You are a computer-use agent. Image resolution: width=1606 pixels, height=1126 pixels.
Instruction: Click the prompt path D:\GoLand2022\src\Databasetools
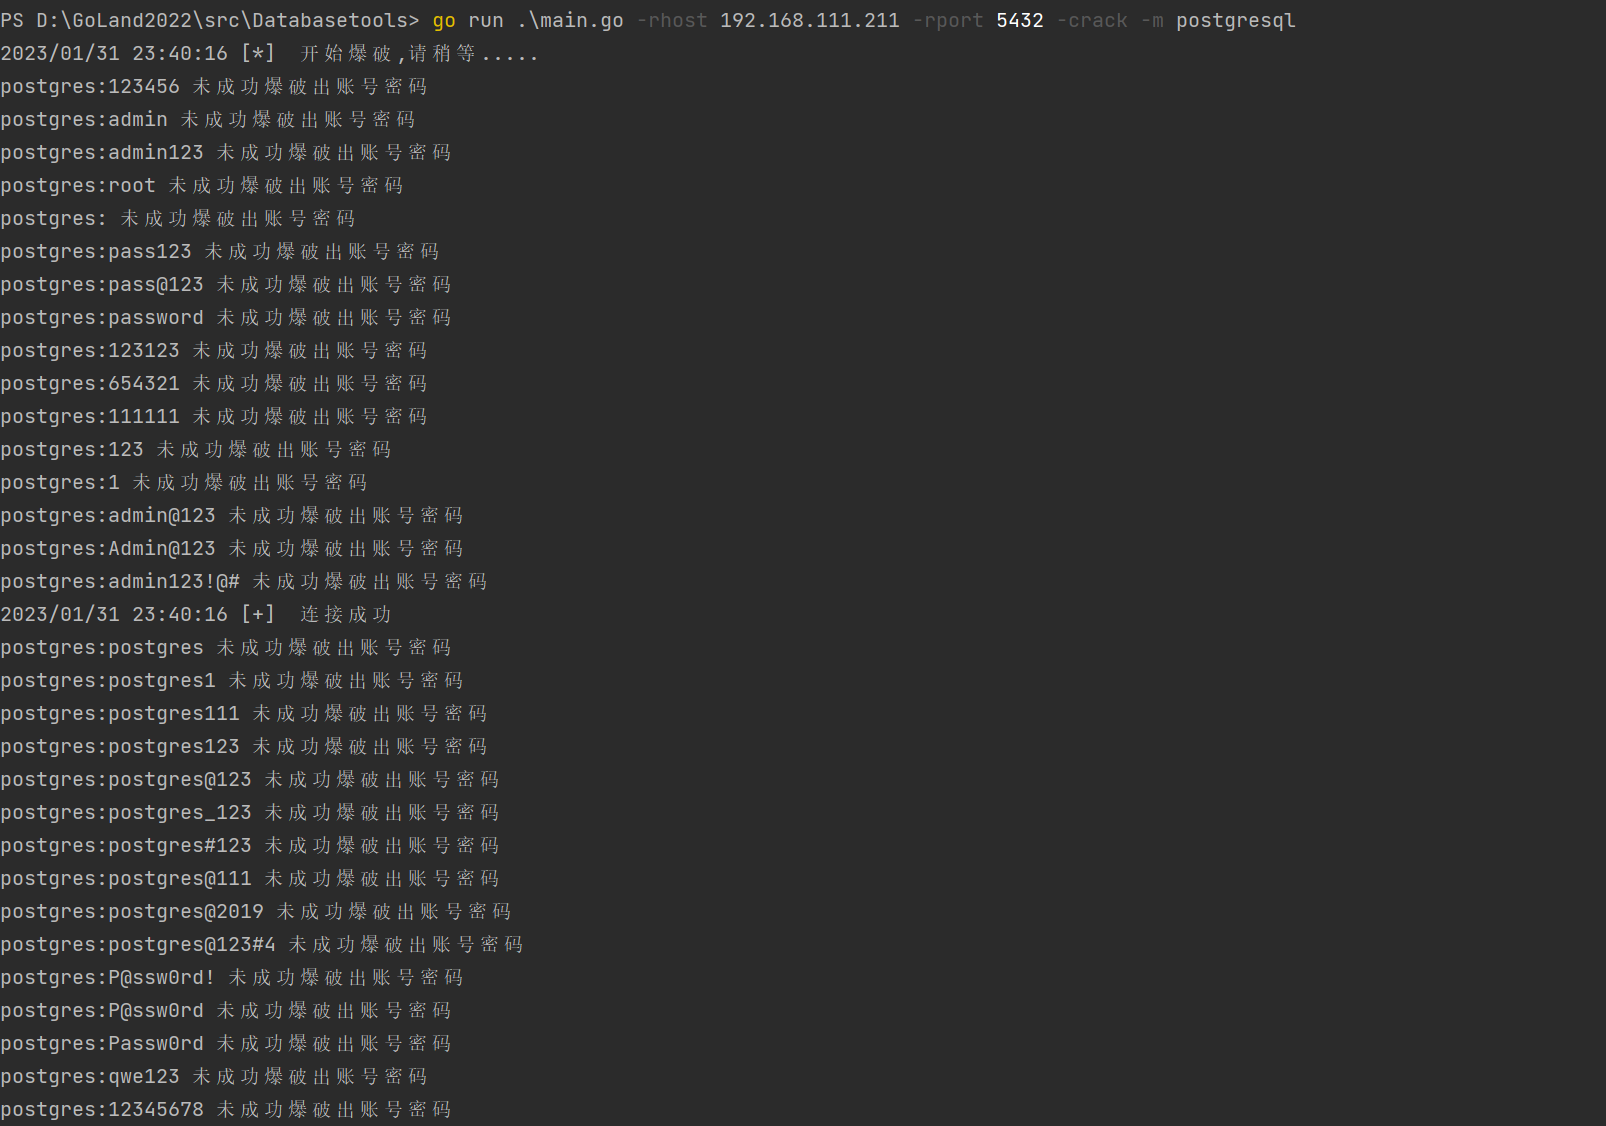point(222,20)
